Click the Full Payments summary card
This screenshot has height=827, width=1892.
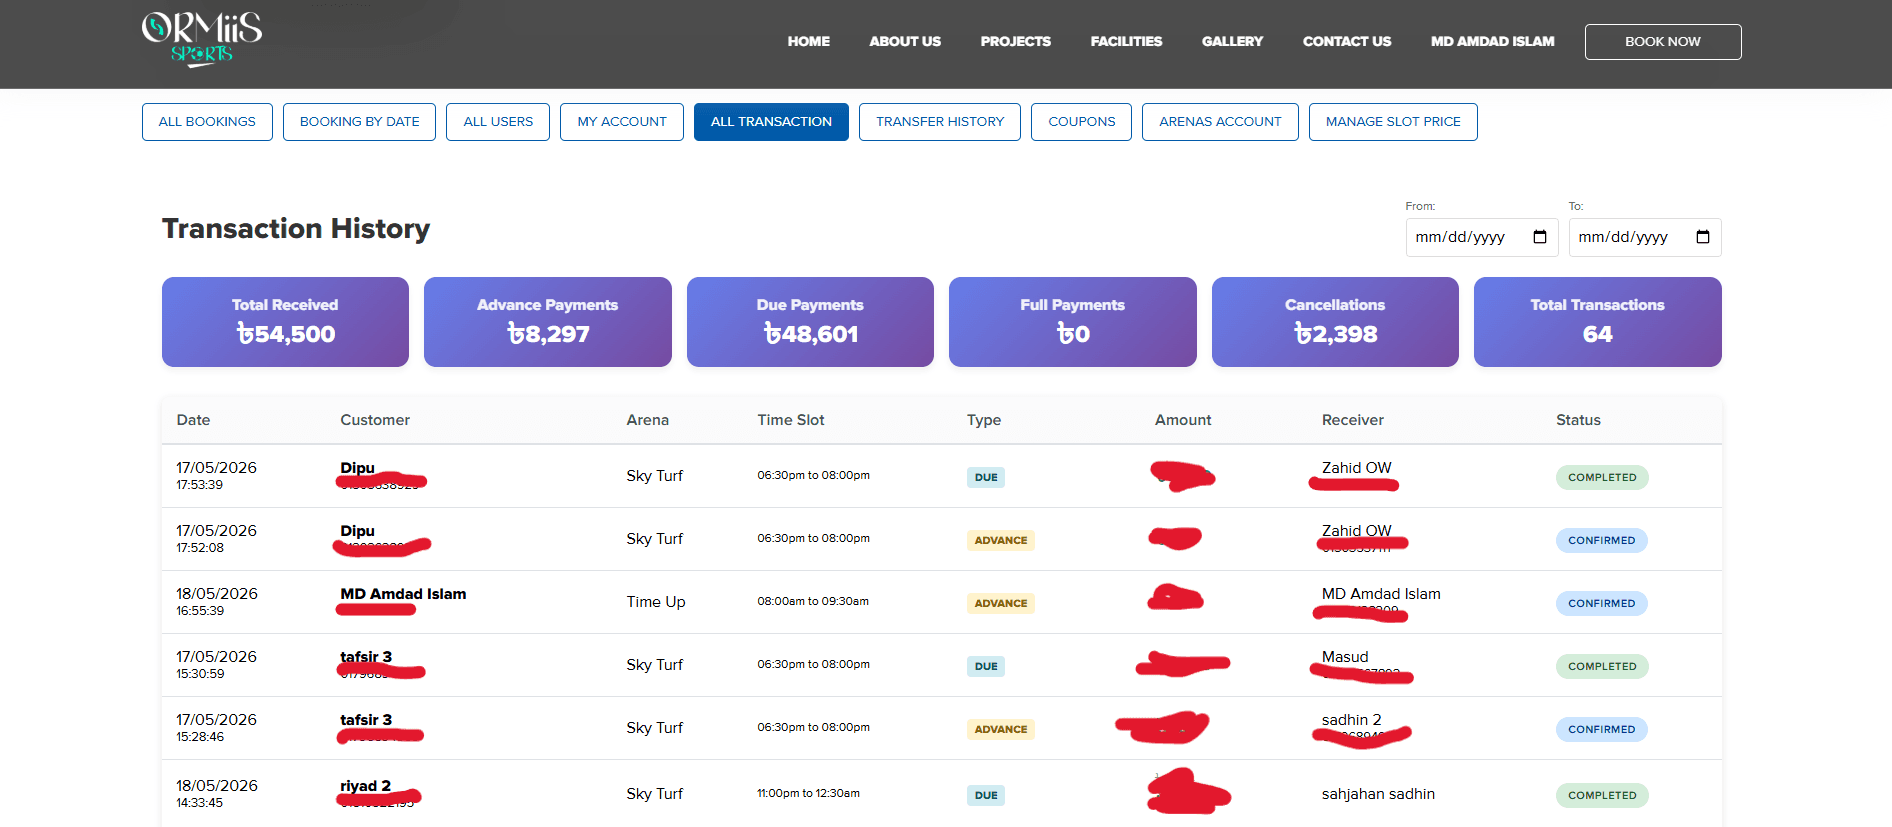click(1073, 322)
